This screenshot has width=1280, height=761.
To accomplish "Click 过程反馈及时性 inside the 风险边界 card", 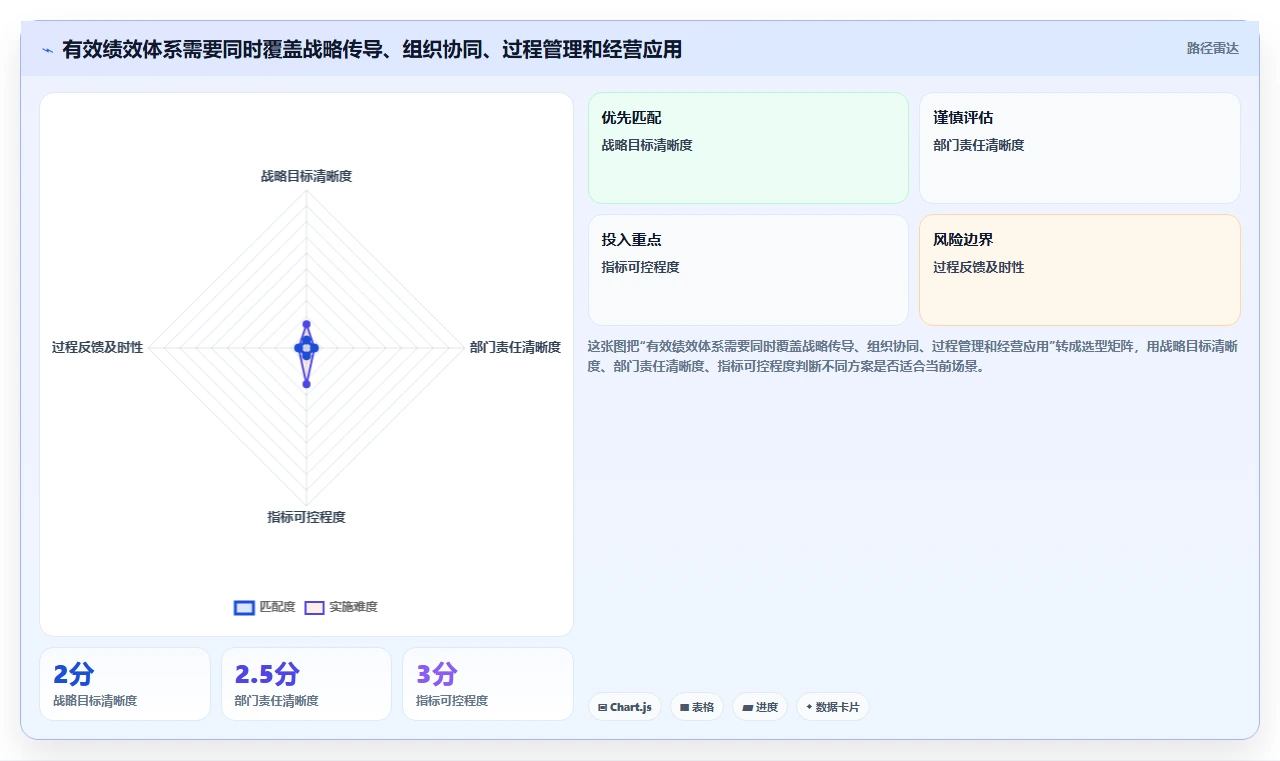I will pyautogui.click(x=979, y=267).
